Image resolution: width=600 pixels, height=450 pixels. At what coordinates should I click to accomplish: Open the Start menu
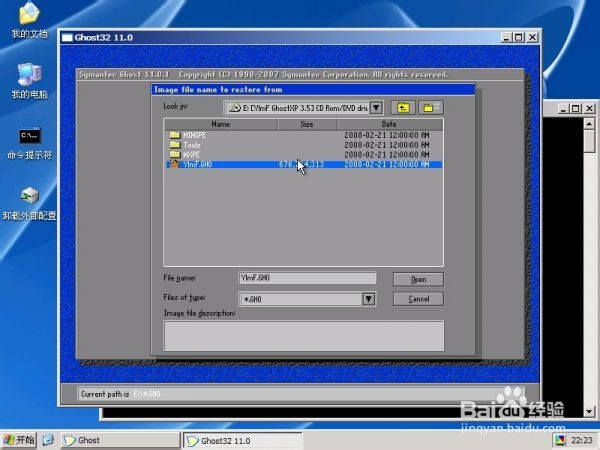pos(19,440)
